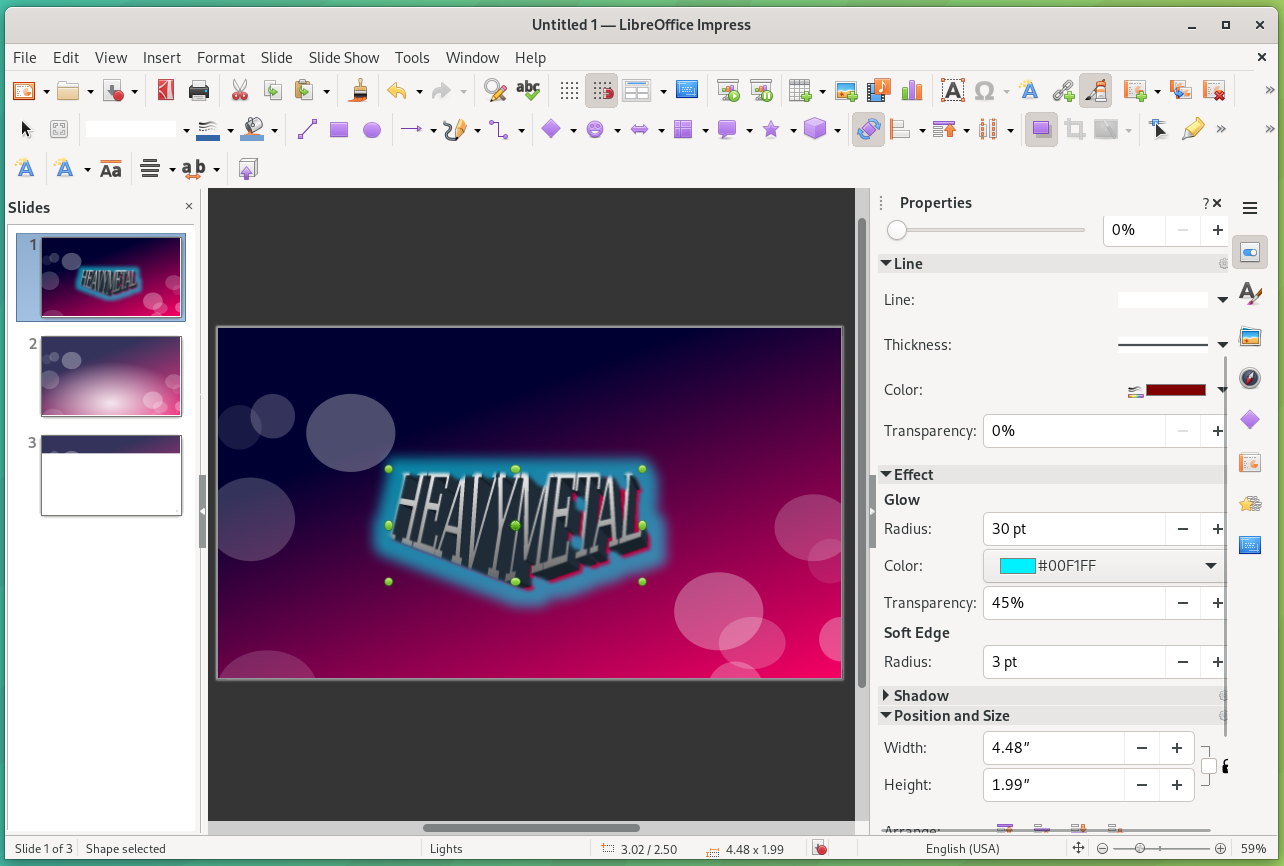Toggle Snap to Grid in the toolbar

click(602, 90)
